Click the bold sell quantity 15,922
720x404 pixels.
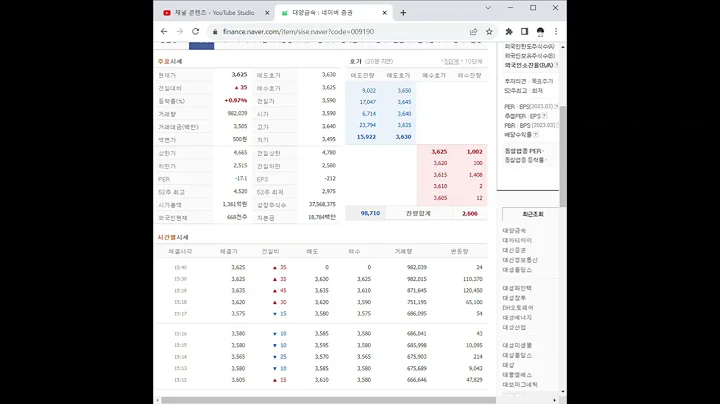coord(366,137)
